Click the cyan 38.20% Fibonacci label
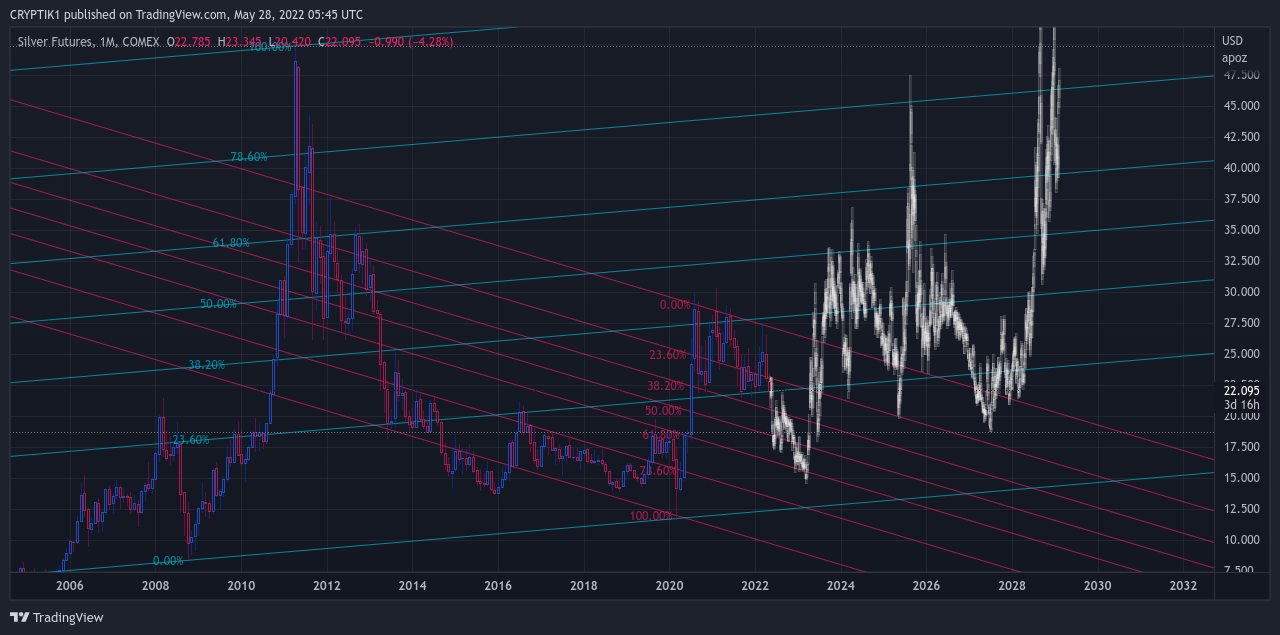1280x635 pixels. 207,365
